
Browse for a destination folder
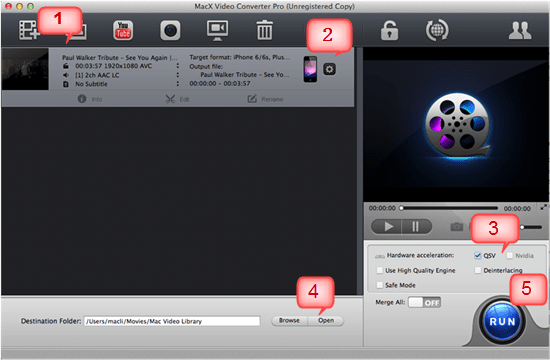click(289, 321)
